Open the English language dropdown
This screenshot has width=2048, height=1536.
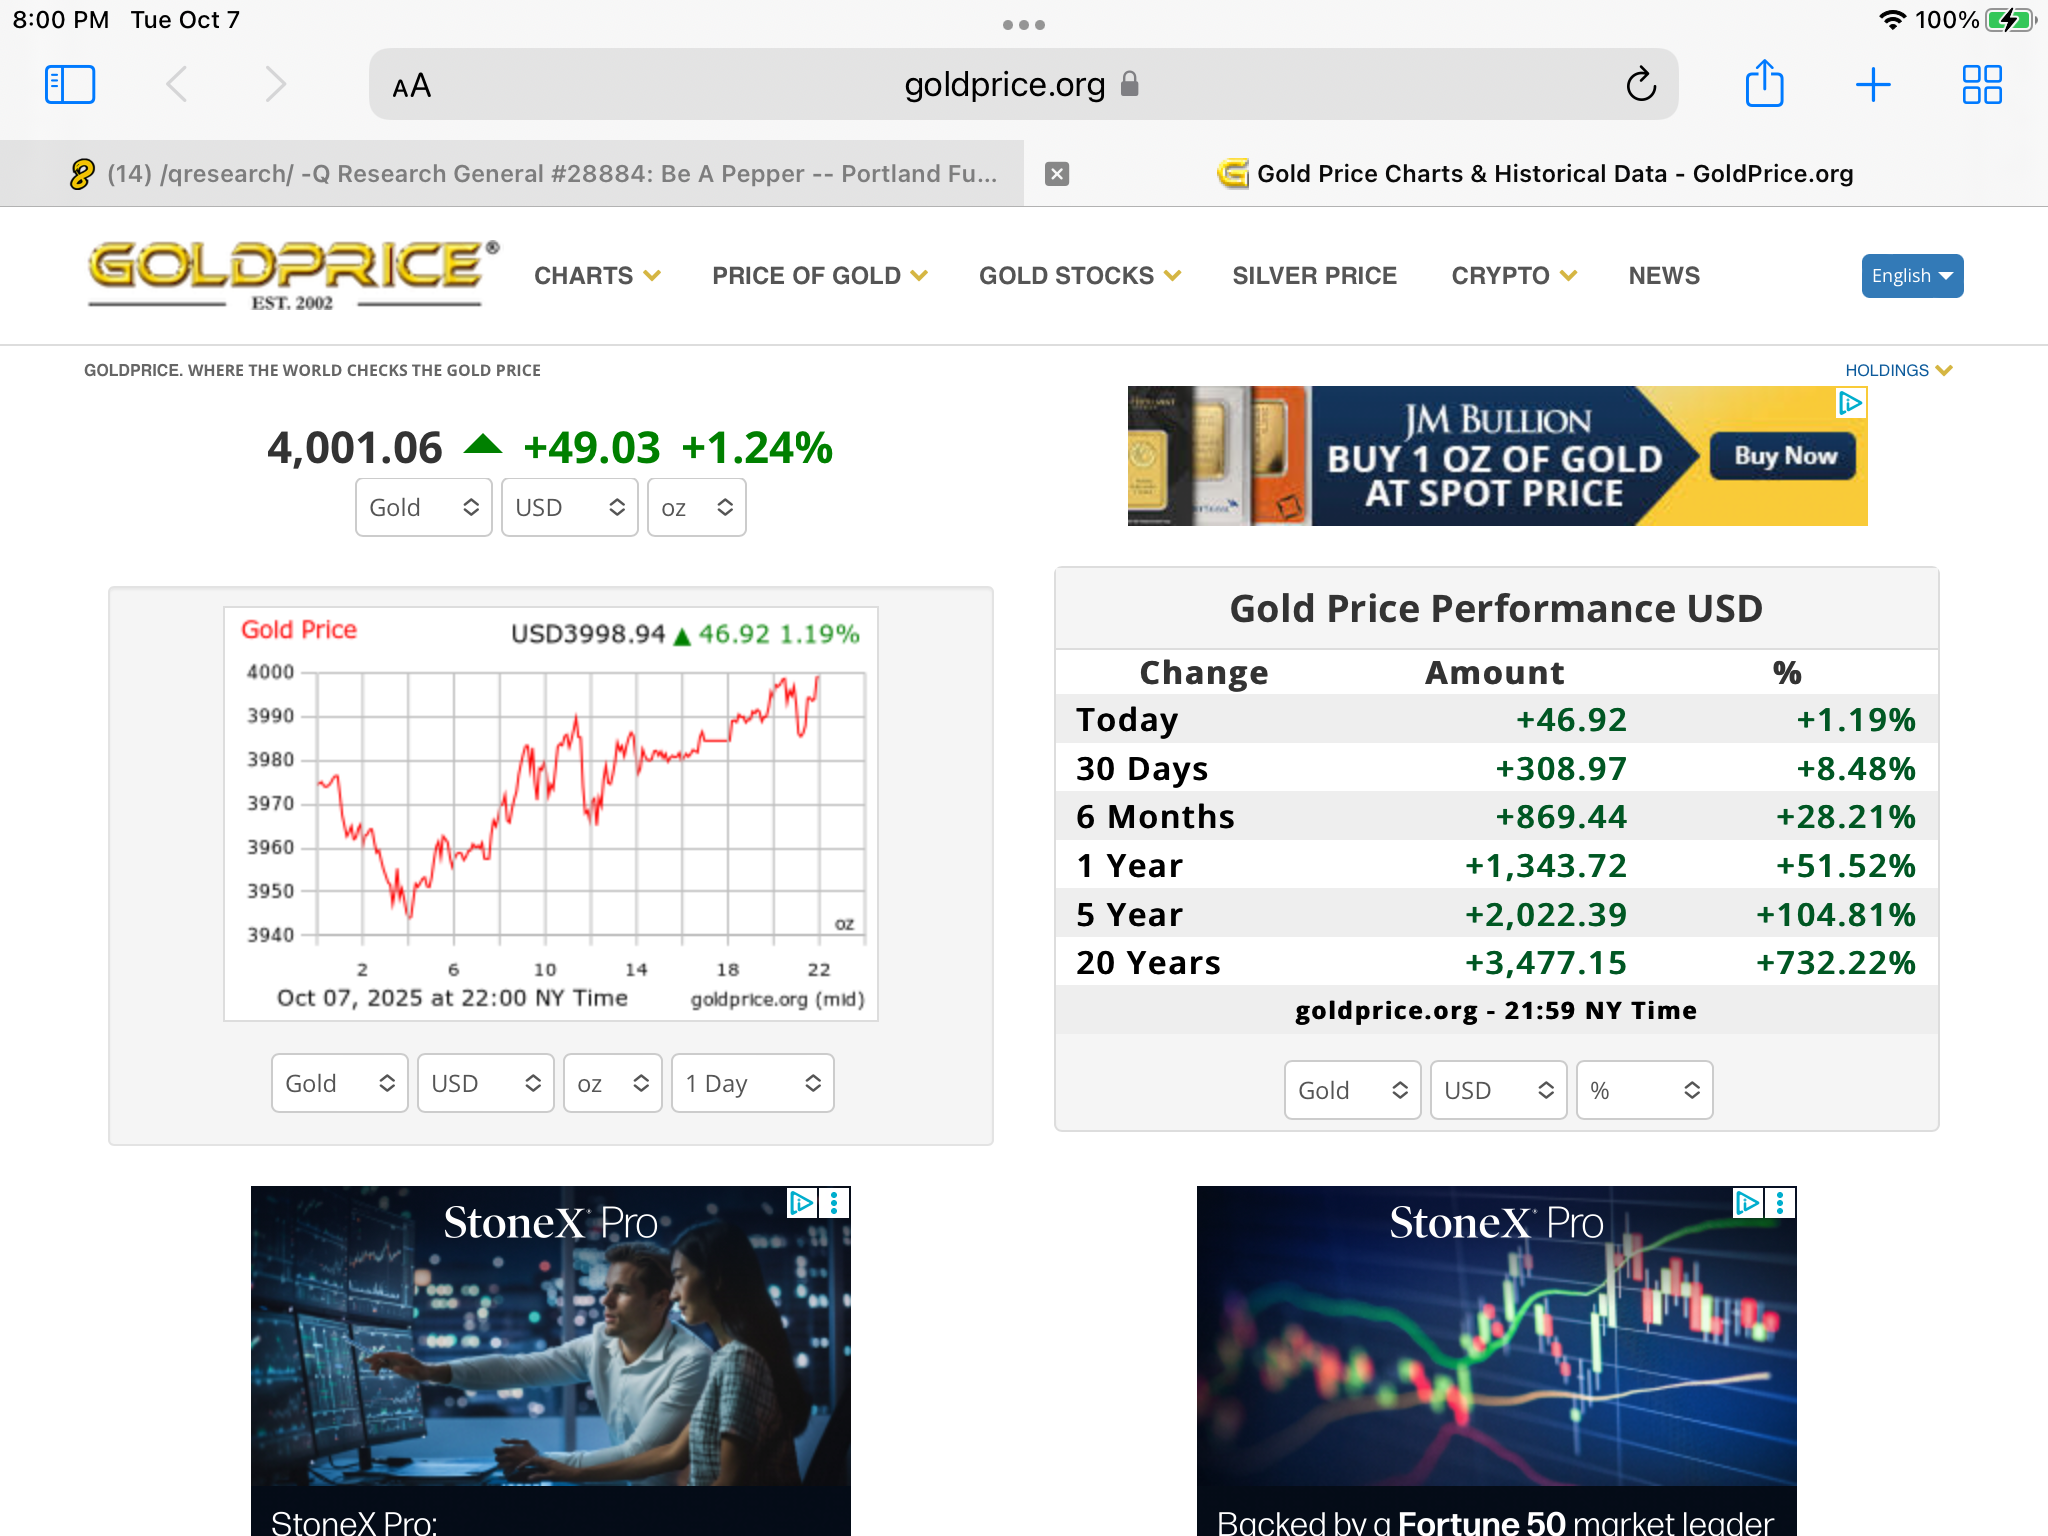point(1911,276)
